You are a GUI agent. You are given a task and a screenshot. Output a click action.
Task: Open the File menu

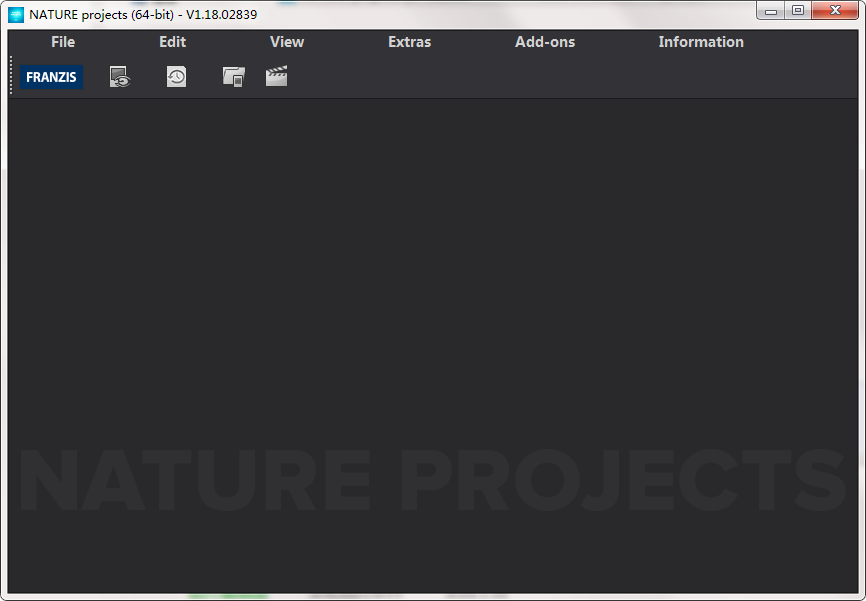click(63, 42)
